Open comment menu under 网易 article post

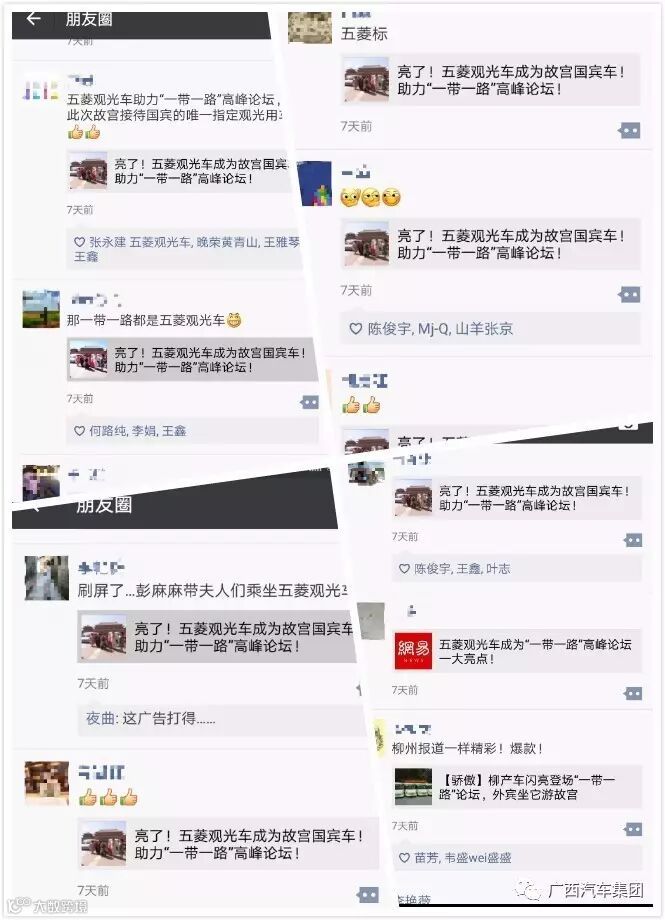[633, 694]
